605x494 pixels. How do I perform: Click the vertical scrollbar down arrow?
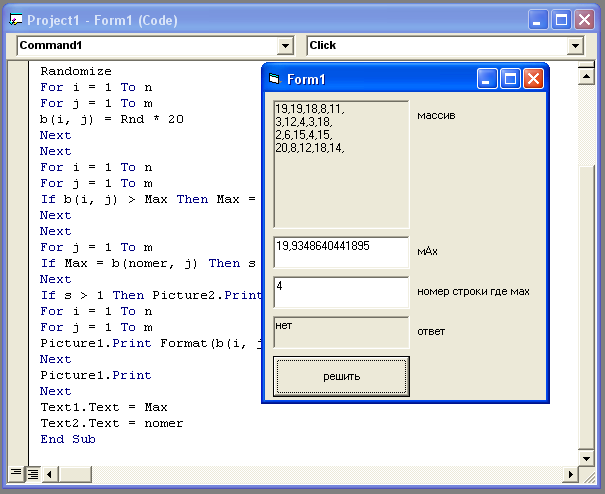[x=586, y=458]
